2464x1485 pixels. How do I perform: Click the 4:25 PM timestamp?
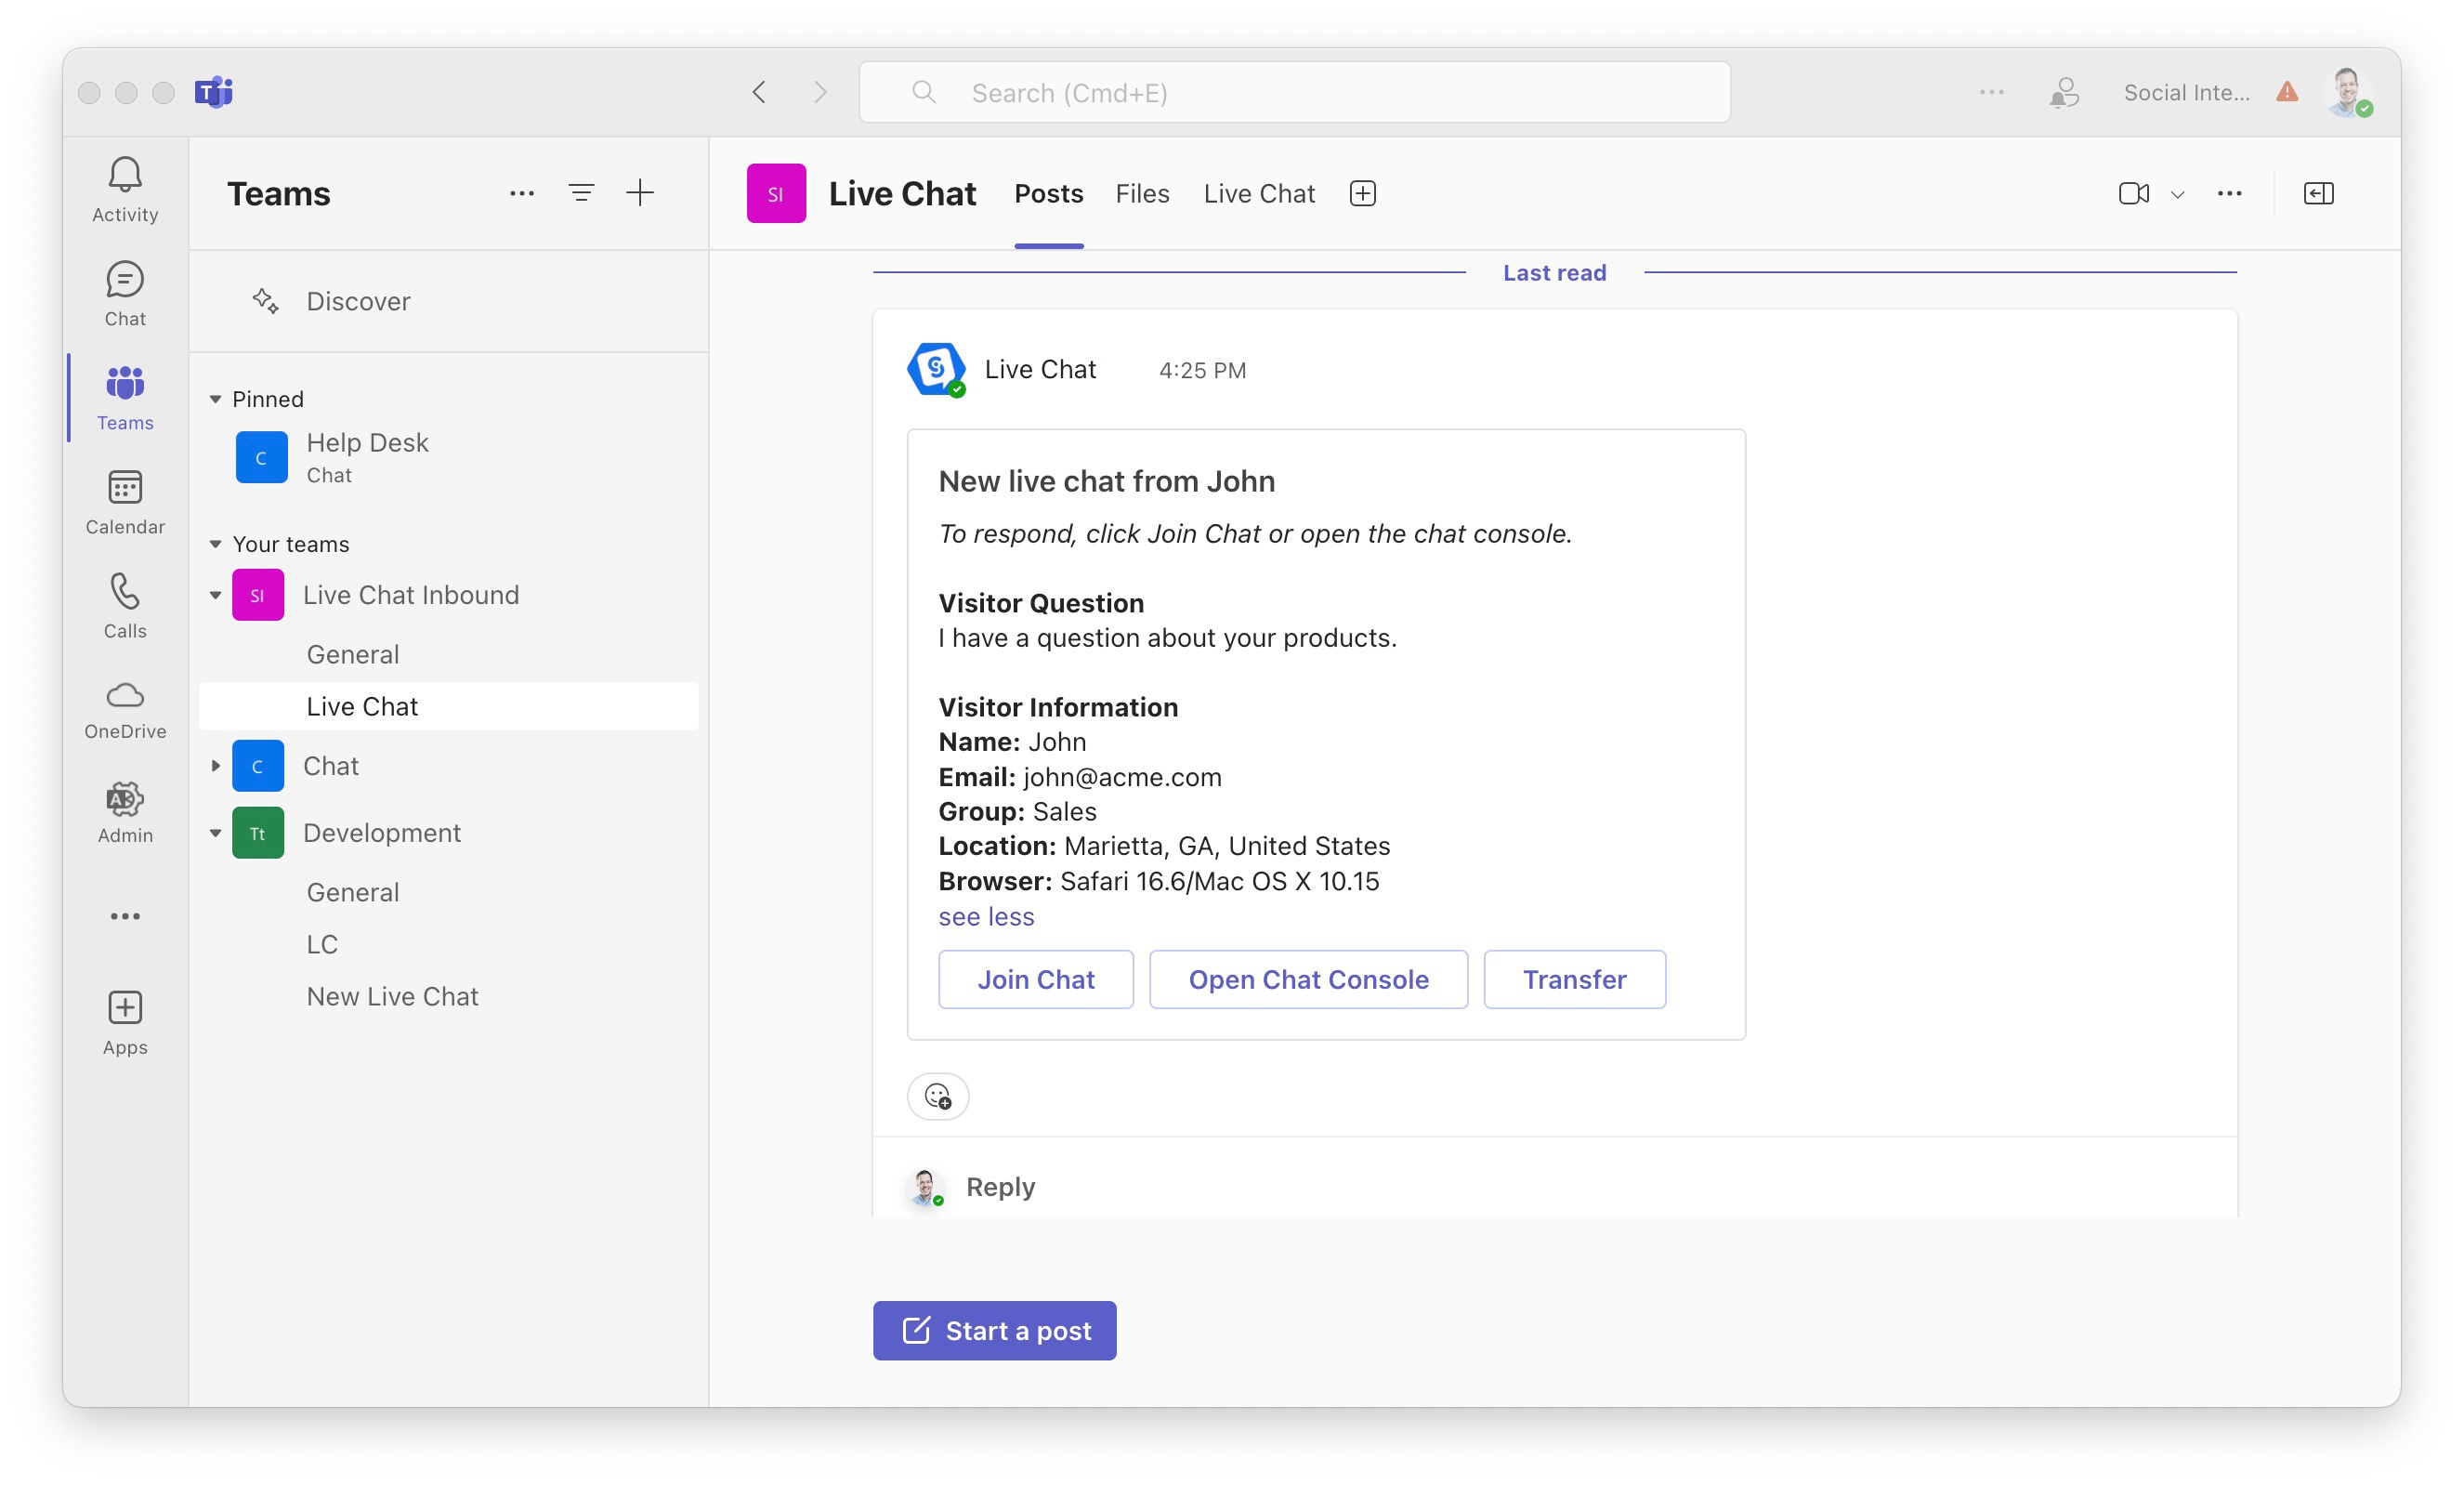tap(1202, 370)
